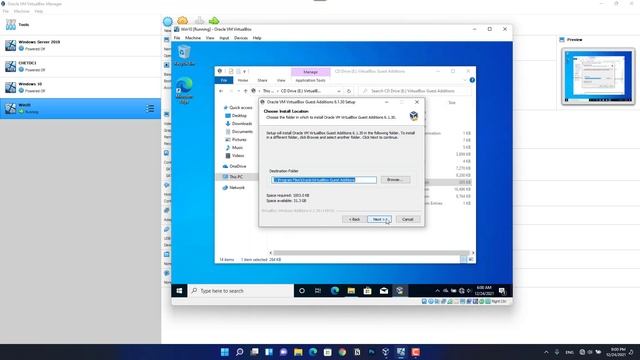Open Documents in Explorer navigation pane
This screenshot has height=360, width=640.
(239, 132)
